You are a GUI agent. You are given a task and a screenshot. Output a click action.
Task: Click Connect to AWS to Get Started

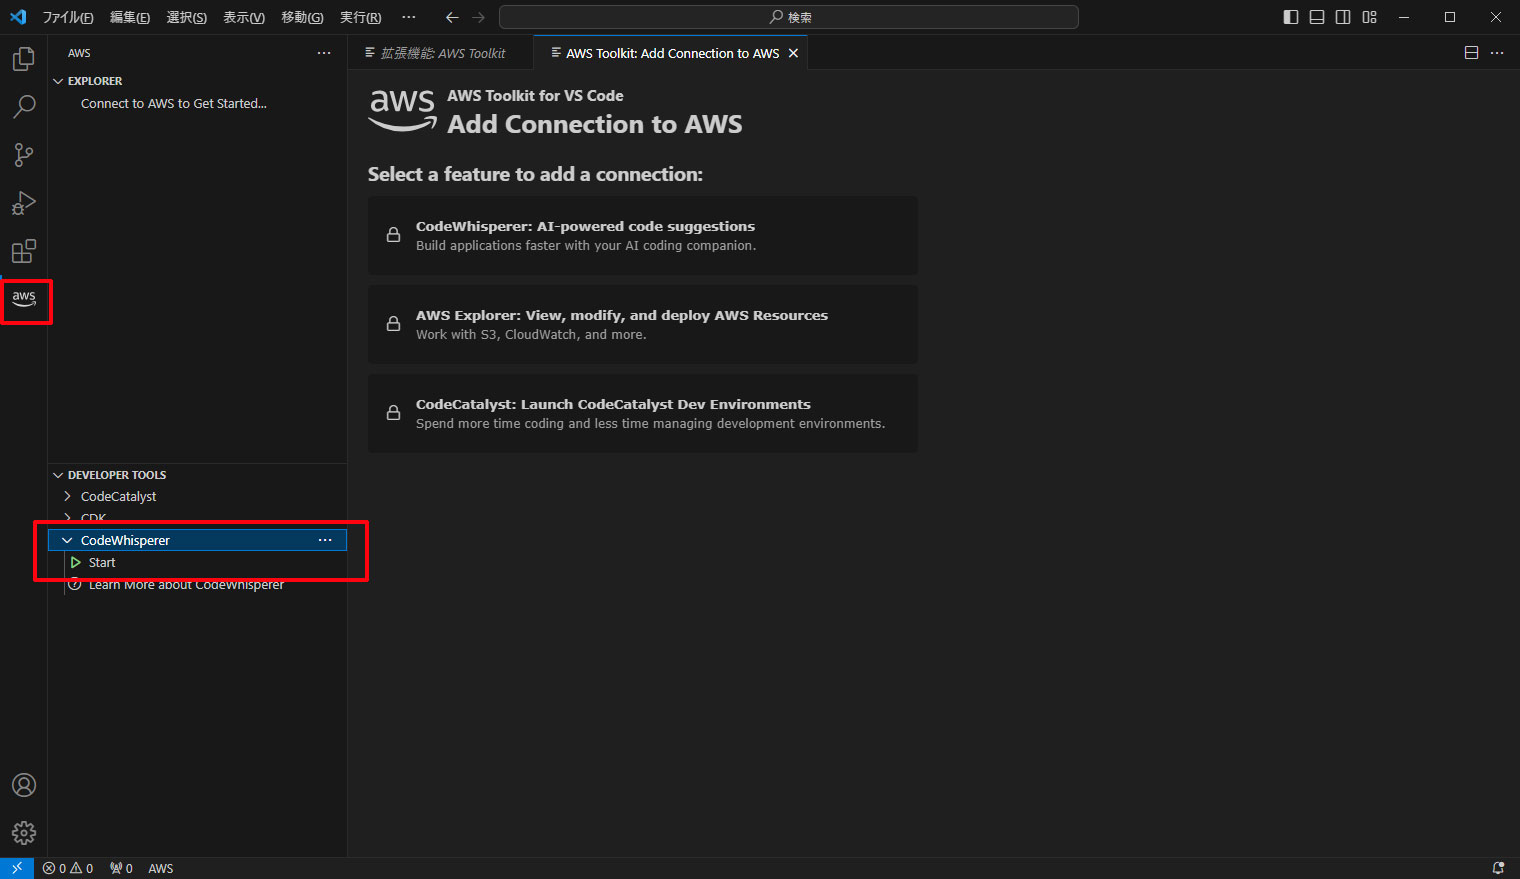click(x=174, y=103)
